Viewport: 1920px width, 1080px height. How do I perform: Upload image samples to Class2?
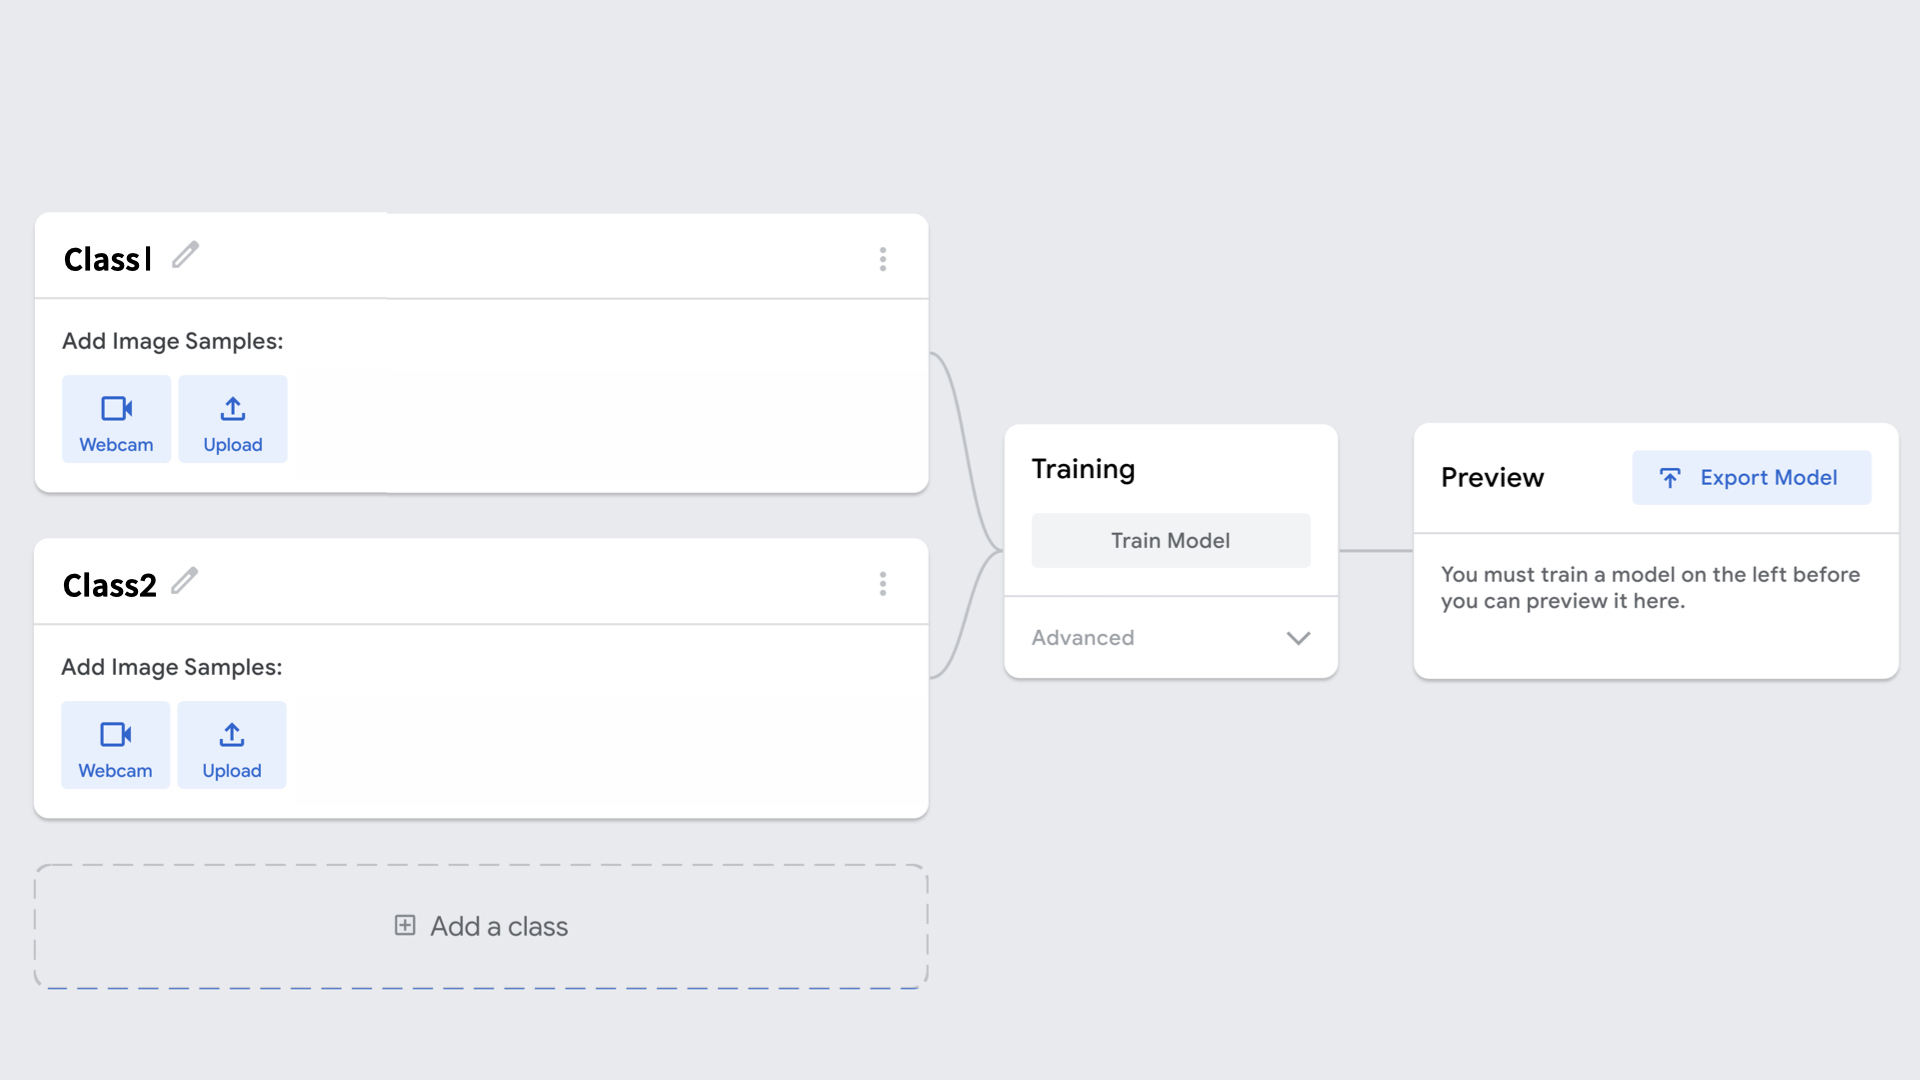(x=232, y=745)
